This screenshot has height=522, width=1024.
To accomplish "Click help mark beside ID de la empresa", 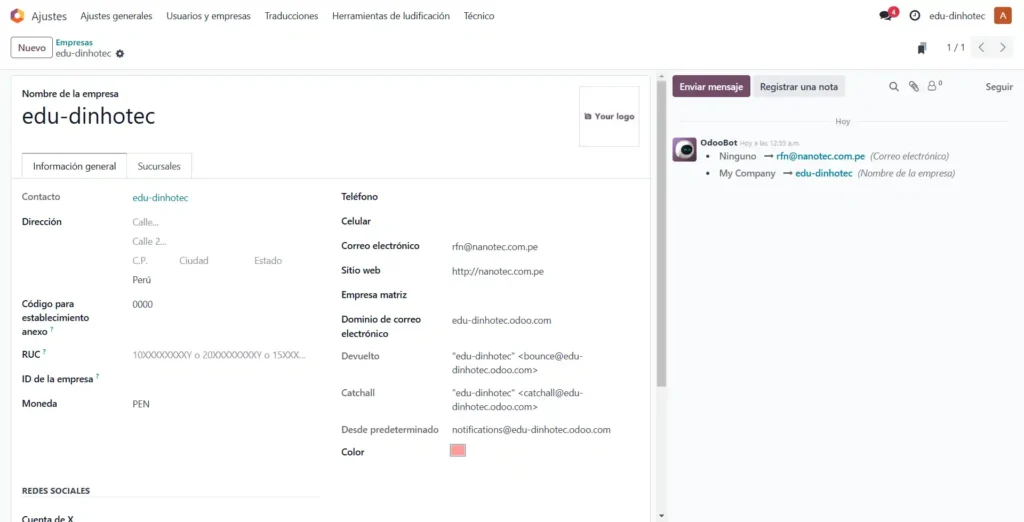I will tap(97, 376).
